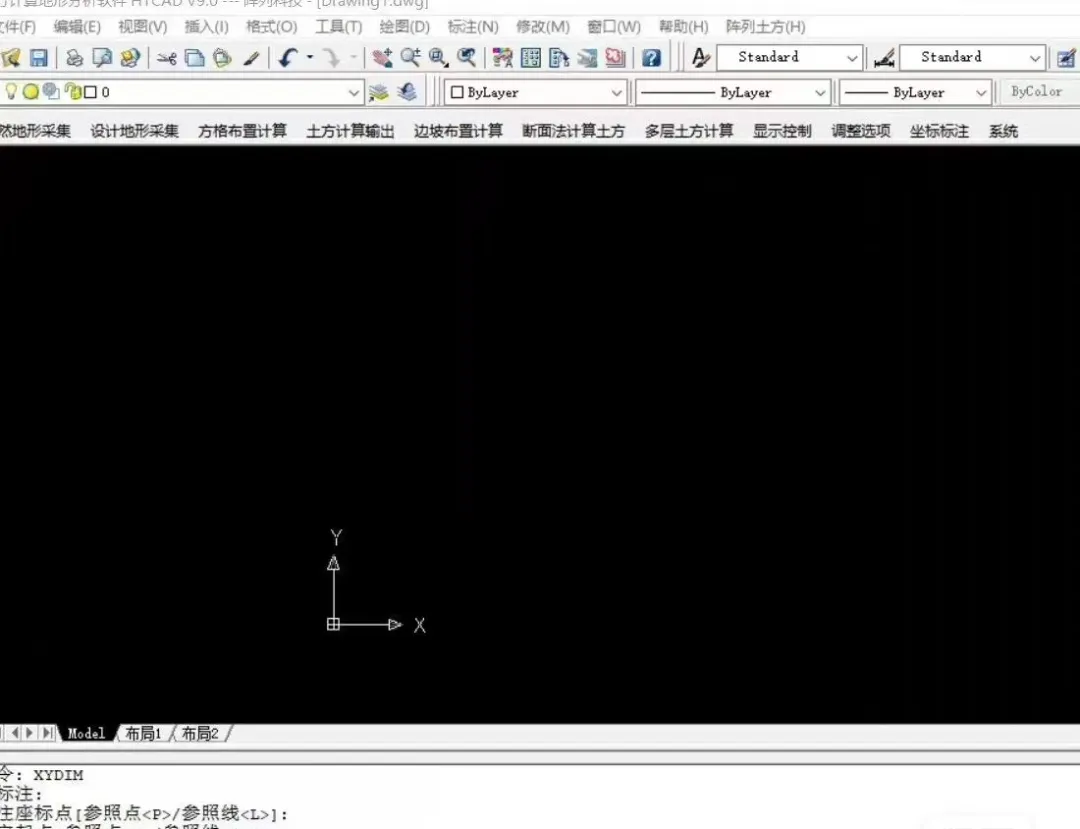
Task: Open the 编辑(E) menu
Action: [77, 27]
